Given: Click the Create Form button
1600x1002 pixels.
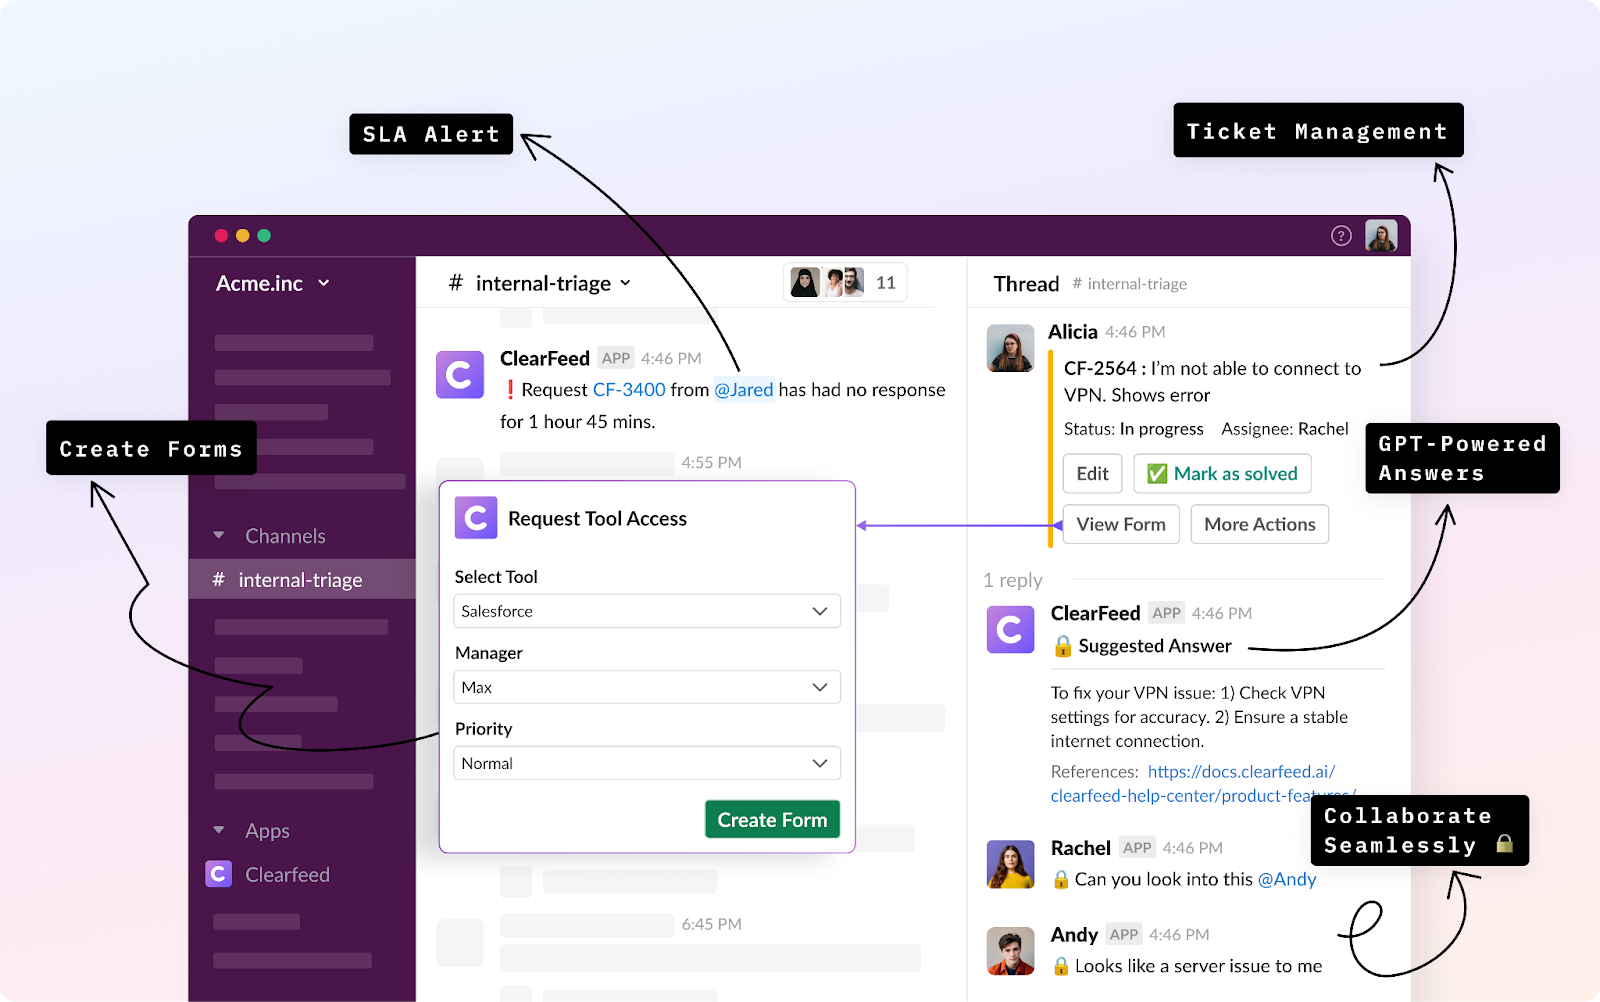Looking at the screenshot, I should tap(772, 820).
